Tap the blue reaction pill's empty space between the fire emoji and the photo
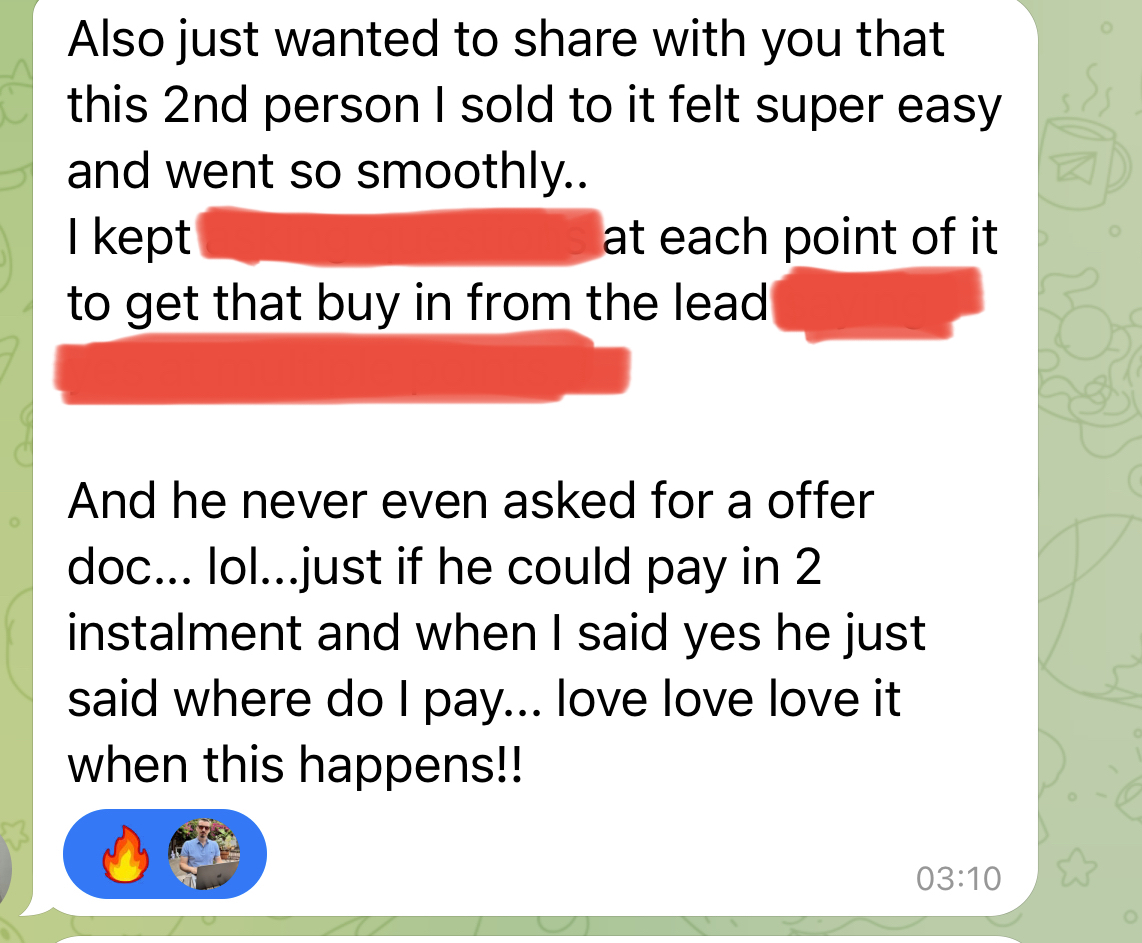Image resolution: width=1142 pixels, height=943 pixels. pyautogui.click(x=160, y=854)
